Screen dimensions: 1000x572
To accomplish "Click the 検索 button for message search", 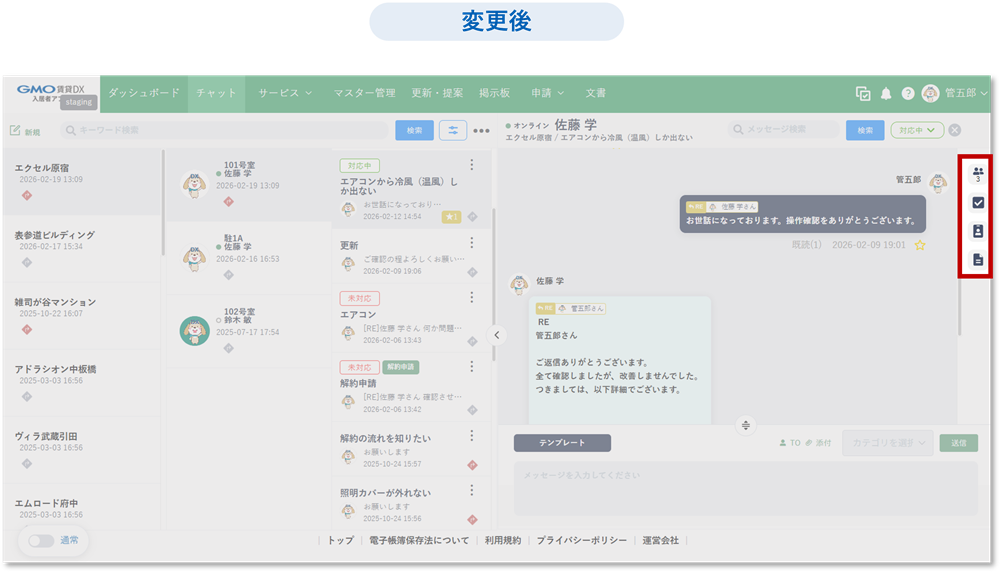I will [x=865, y=130].
